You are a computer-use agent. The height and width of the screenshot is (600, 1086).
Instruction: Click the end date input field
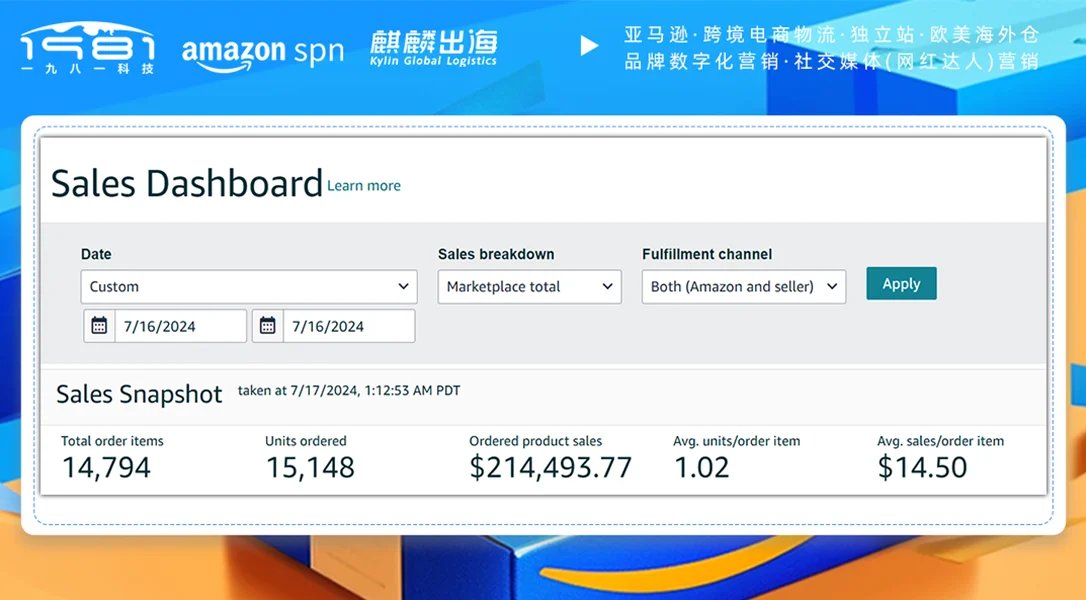click(348, 326)
